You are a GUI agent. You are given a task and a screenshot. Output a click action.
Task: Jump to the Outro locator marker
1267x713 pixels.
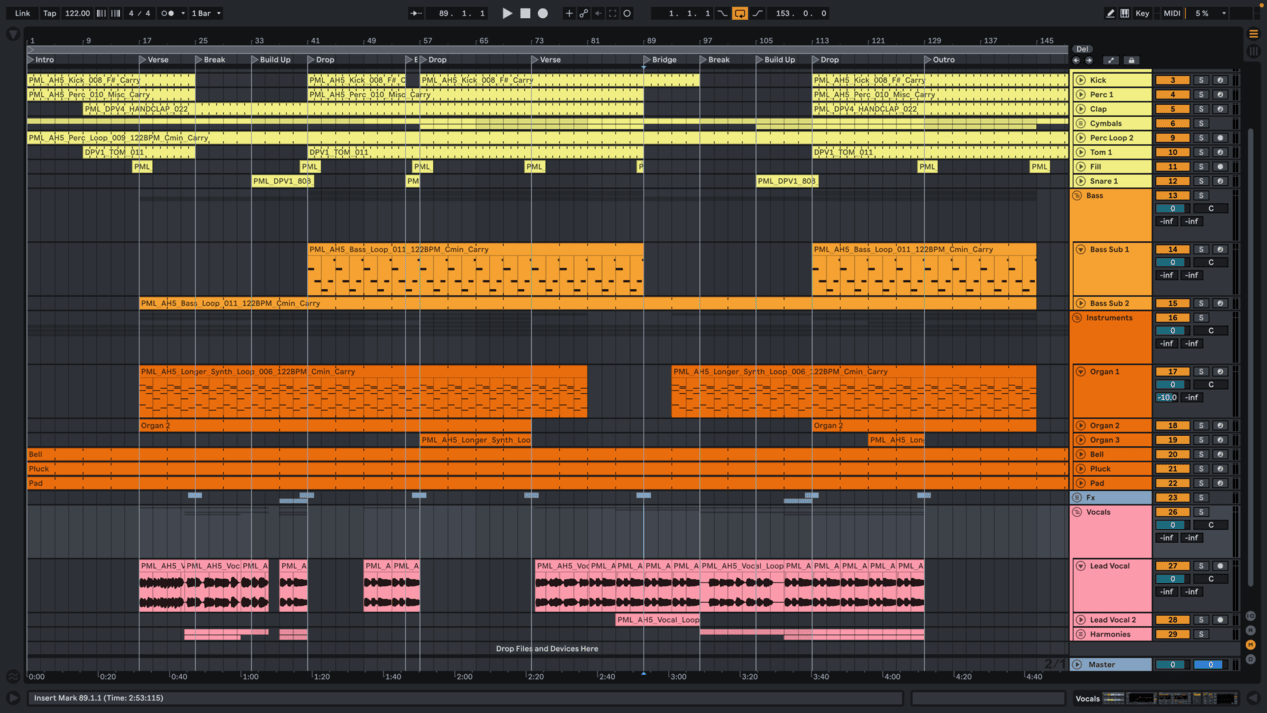(x=928, y=60)
